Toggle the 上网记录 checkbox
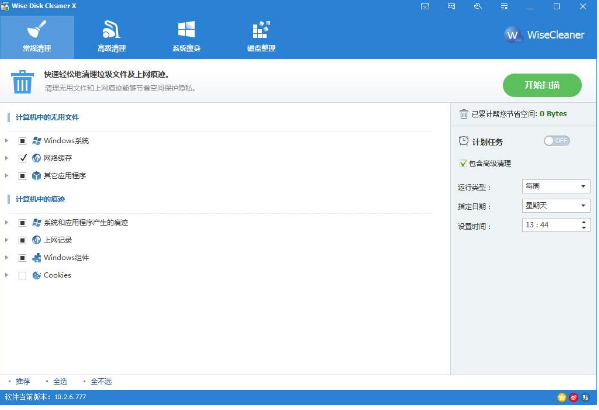Image resolution: width=599 pixels, height=410 pixels. (x=22, y=240)
